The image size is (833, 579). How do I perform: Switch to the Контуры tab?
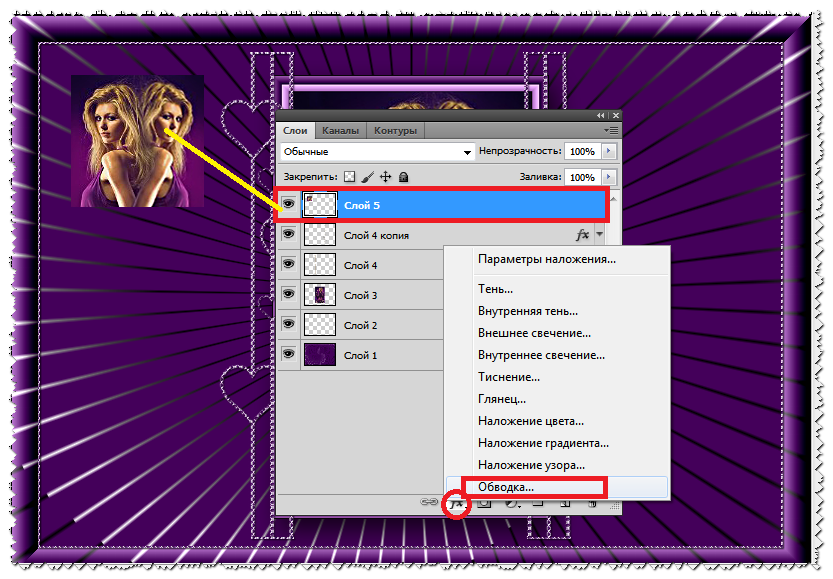click(x=395, y=131)
